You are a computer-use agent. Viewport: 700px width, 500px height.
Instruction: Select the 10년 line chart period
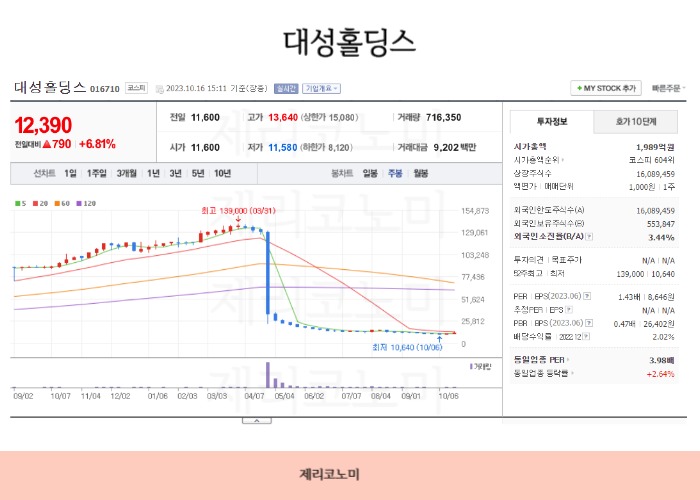tap(222, 173)
